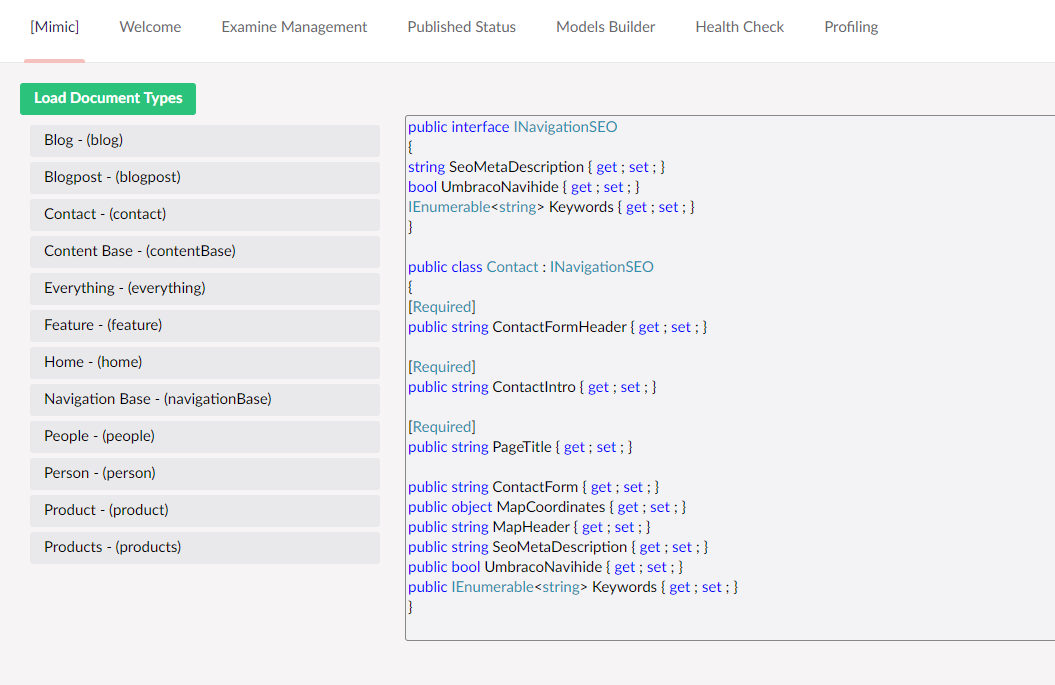The height and width of the screenshot is (685, 1055).
Task: Click the MapHeader property line
Action: [529, 527]
